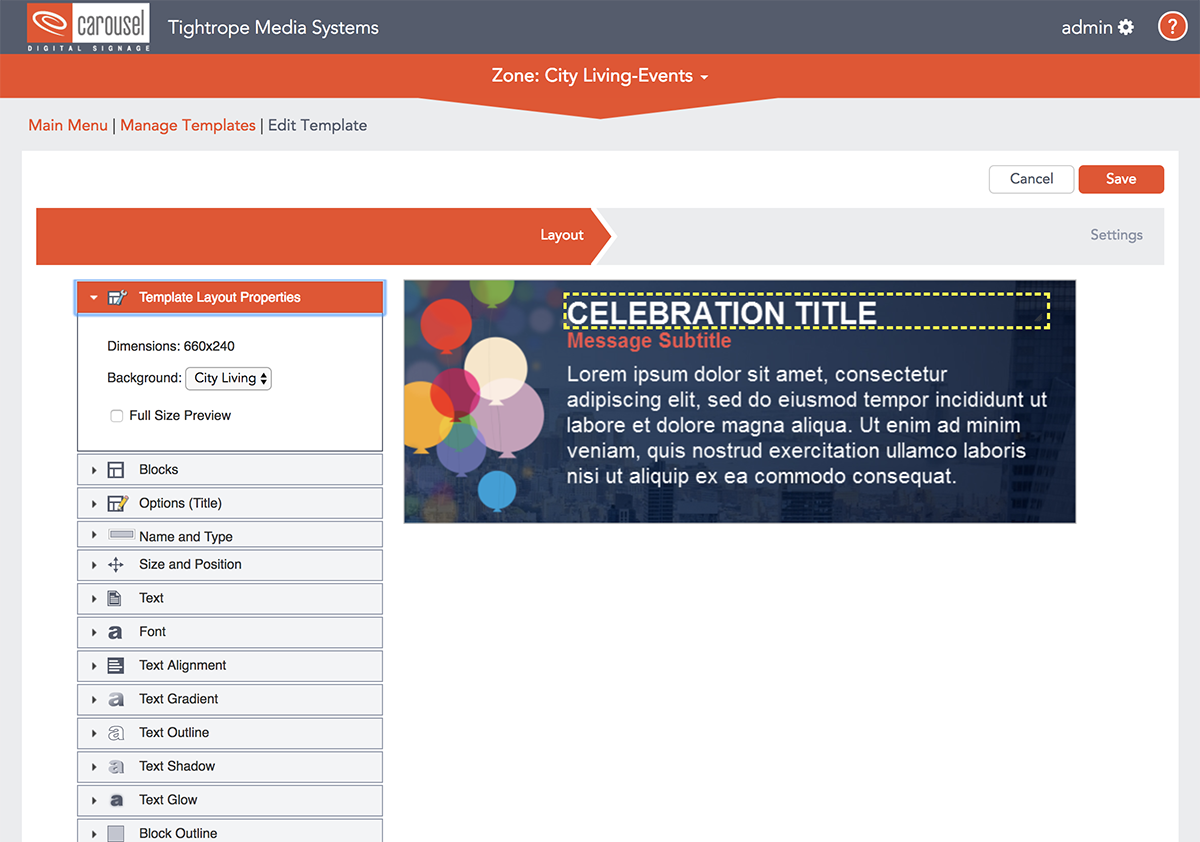Click the Text Glow icon
The image size is (1200, 842).
pyautogui.click(x=116, y=800)
